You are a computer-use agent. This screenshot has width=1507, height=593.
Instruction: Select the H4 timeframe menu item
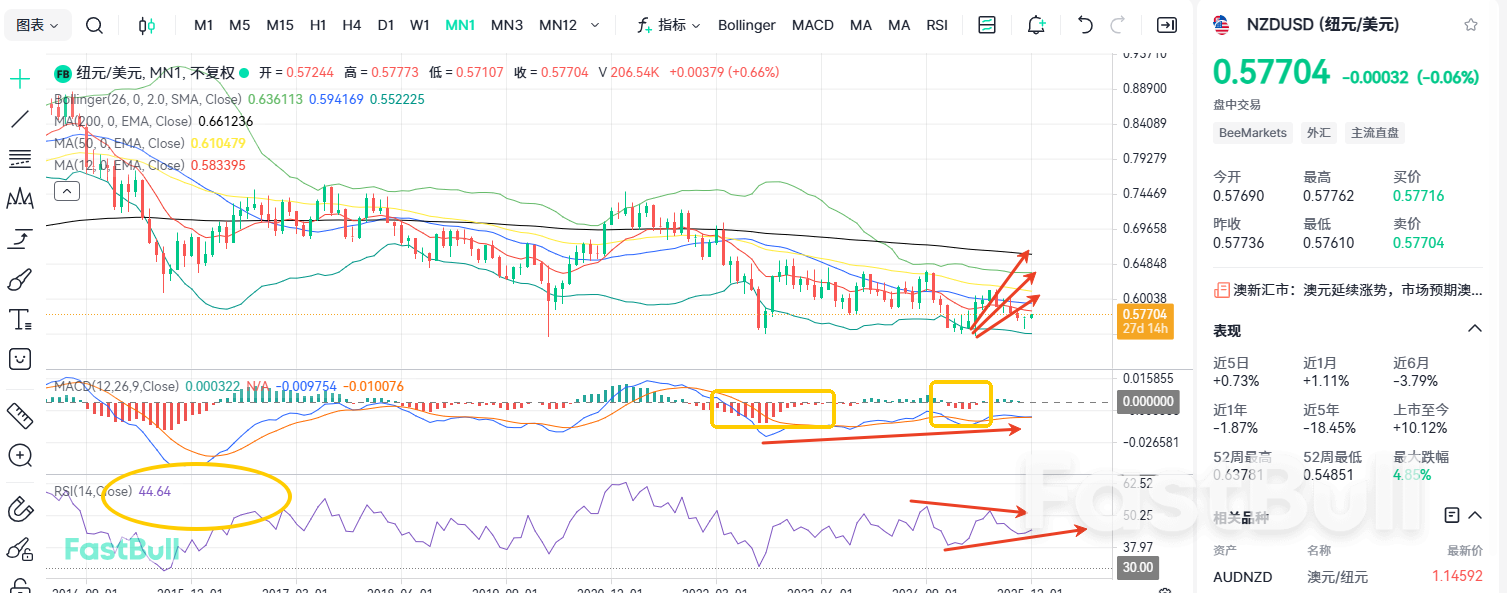tap(351, 25)
